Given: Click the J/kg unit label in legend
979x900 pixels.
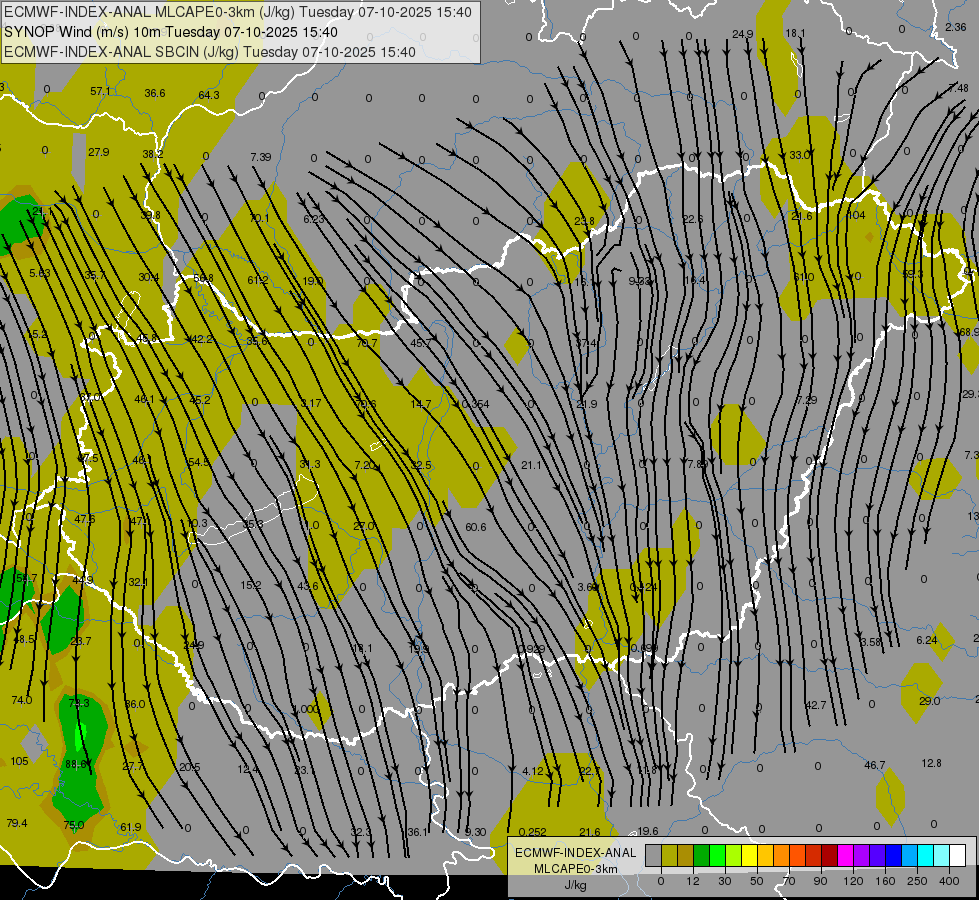Looking at the screenshot, I should 574,884.
